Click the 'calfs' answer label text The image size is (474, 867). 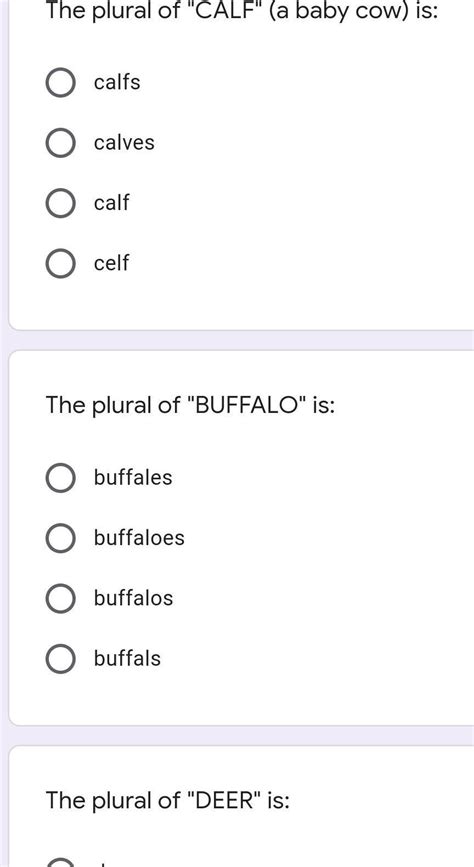click(x=117, y=82)
